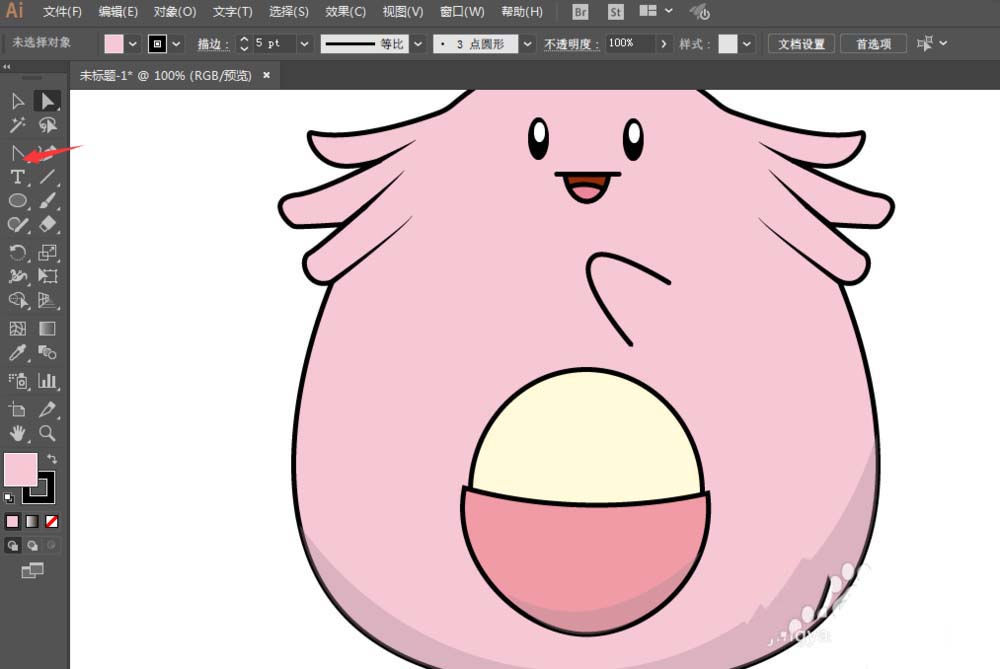
Task: Open the 文件(F) menu
Action: pos(62,11)
